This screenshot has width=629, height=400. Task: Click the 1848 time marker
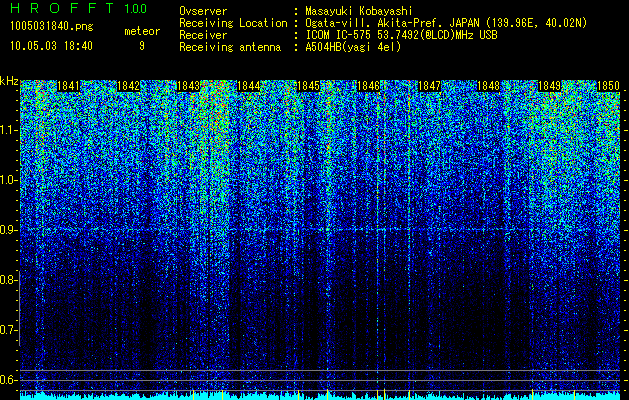click(x=489, y=86)
